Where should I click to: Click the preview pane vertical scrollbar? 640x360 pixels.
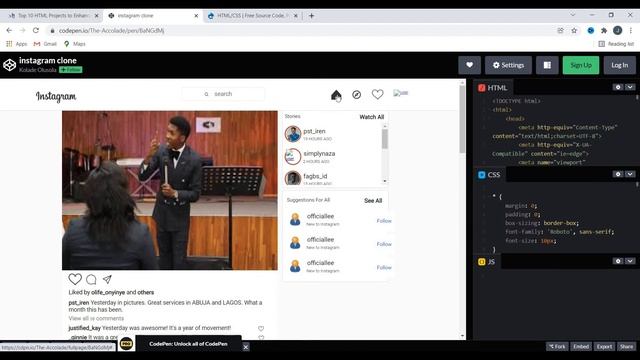462,119
